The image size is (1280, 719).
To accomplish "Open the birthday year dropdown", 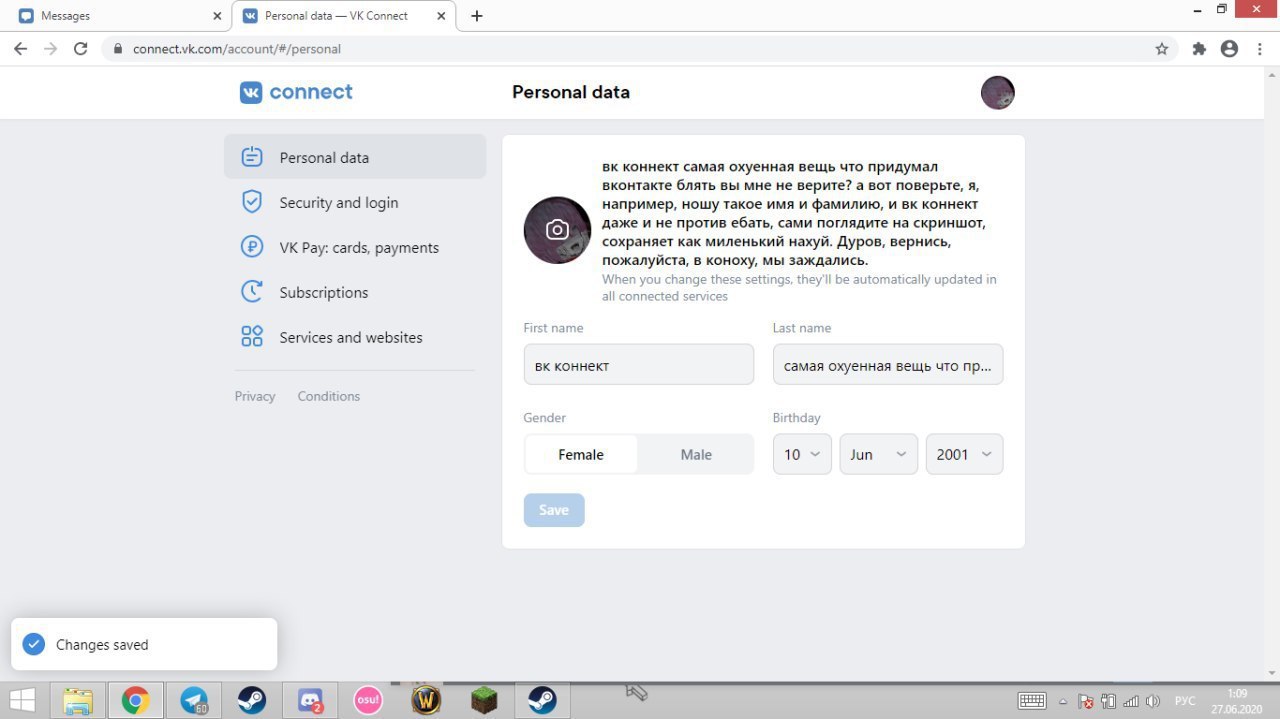I will coord(964,454).
